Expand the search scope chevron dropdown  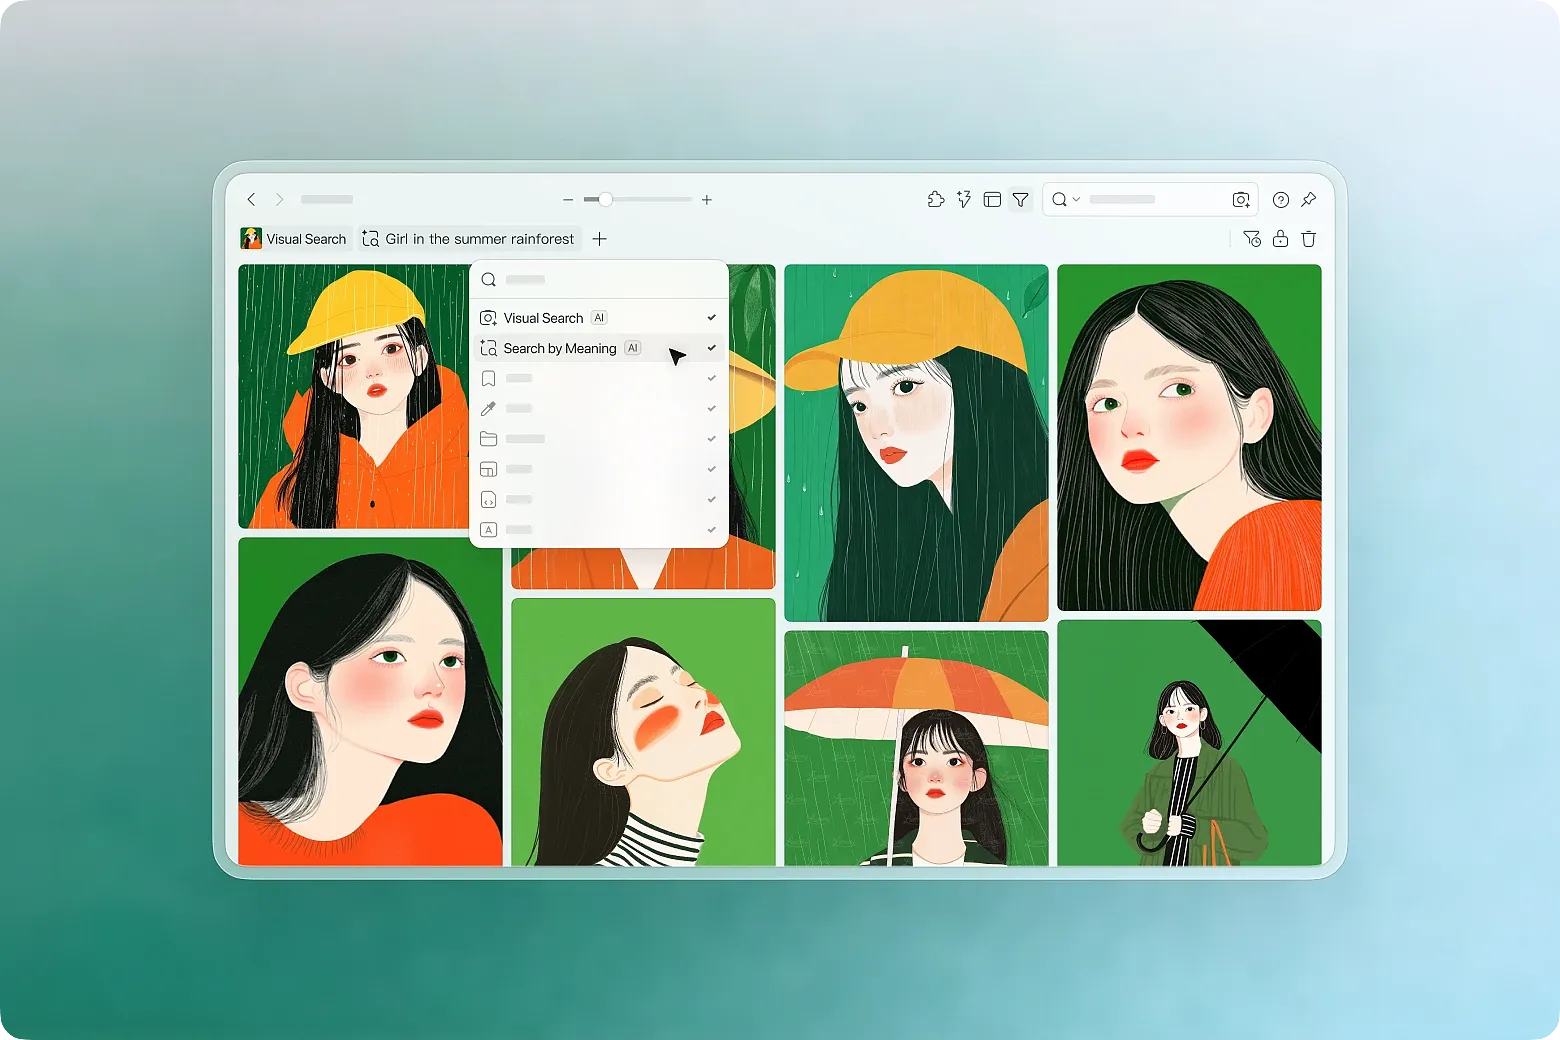pos(1076,199)
